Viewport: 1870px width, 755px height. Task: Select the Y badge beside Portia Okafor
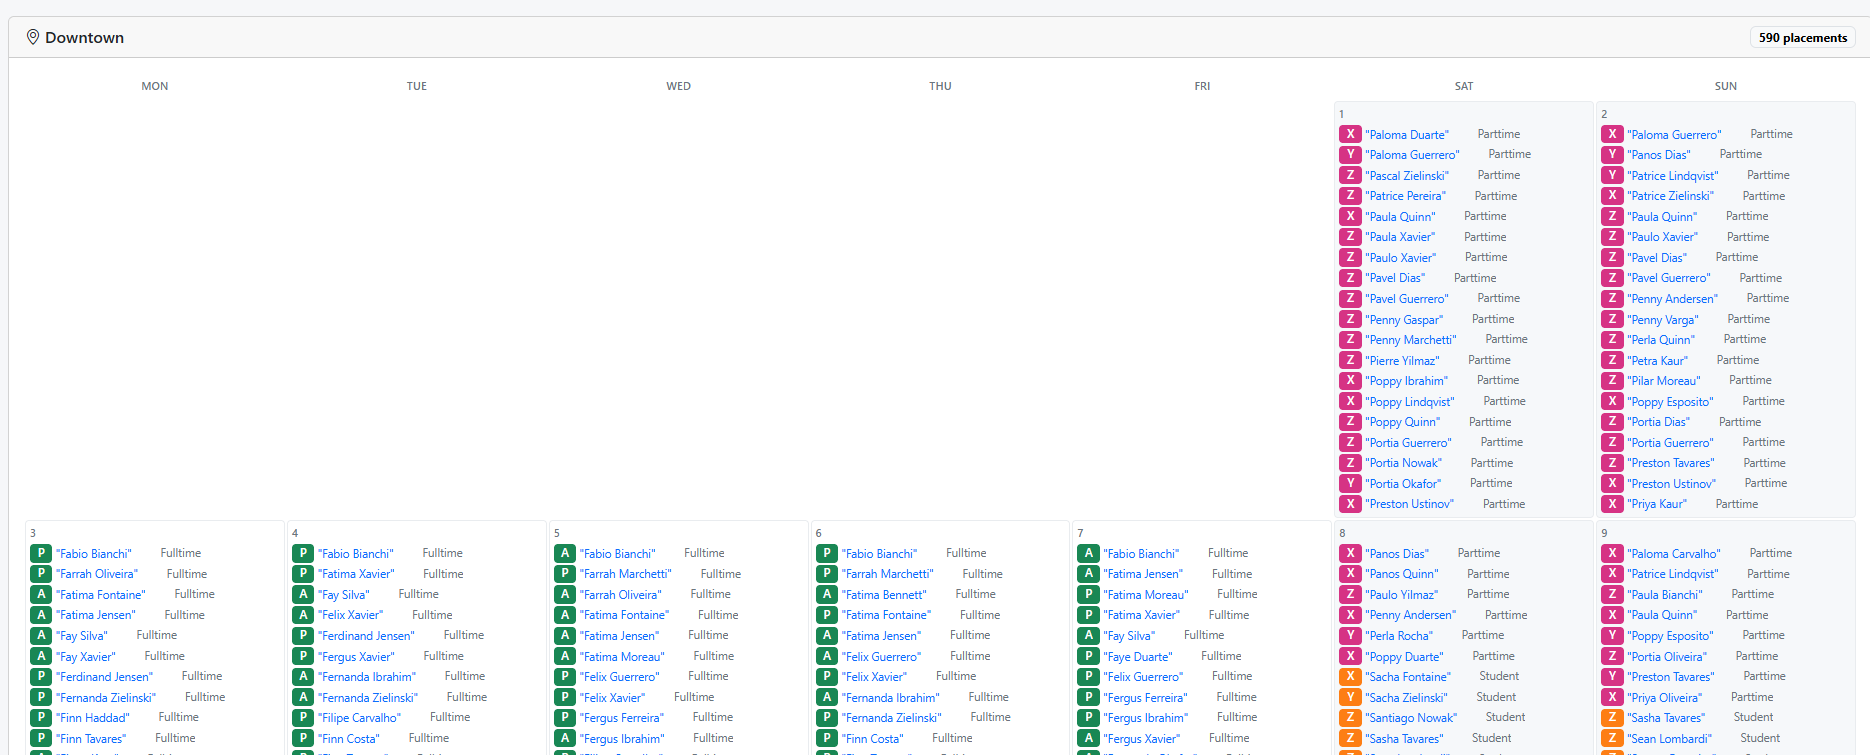1350,483
